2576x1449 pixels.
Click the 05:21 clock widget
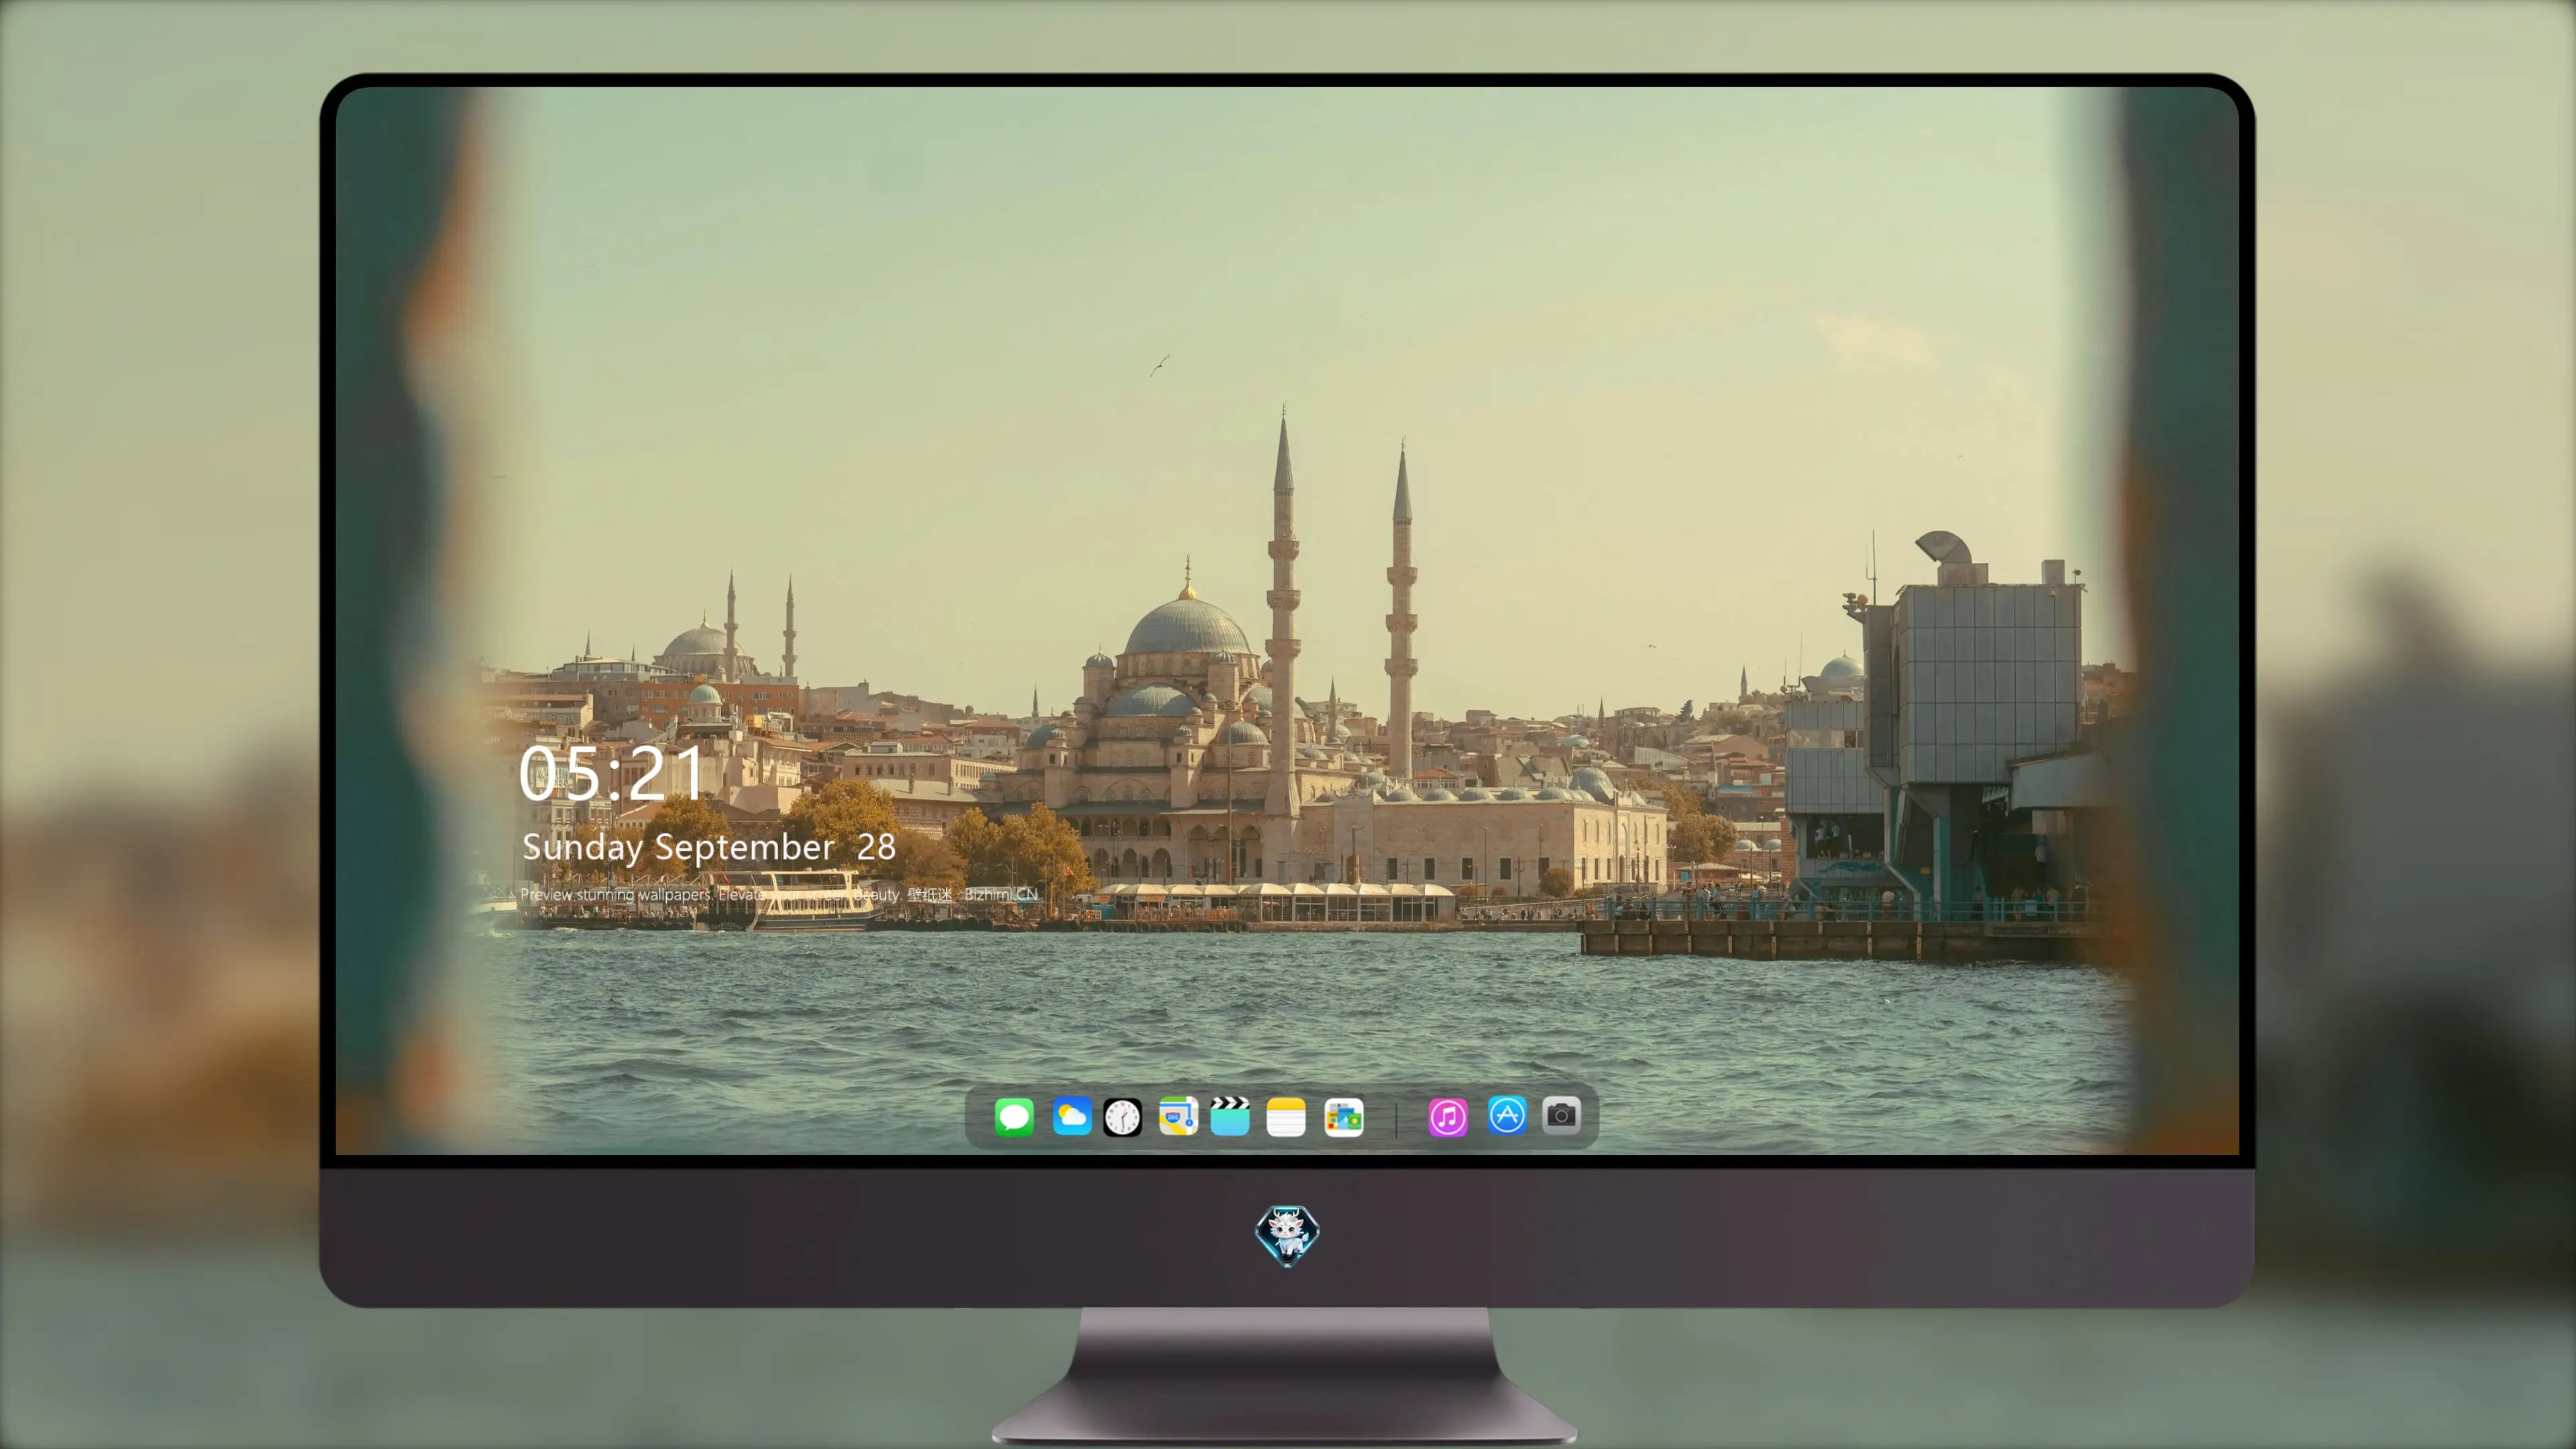click(611, 773)
